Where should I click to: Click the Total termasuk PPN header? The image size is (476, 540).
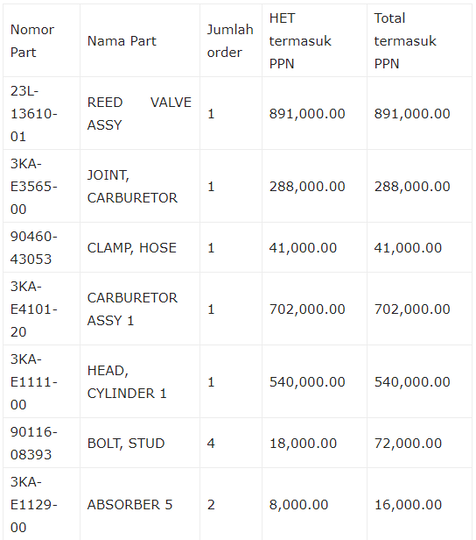pos(405,41)
